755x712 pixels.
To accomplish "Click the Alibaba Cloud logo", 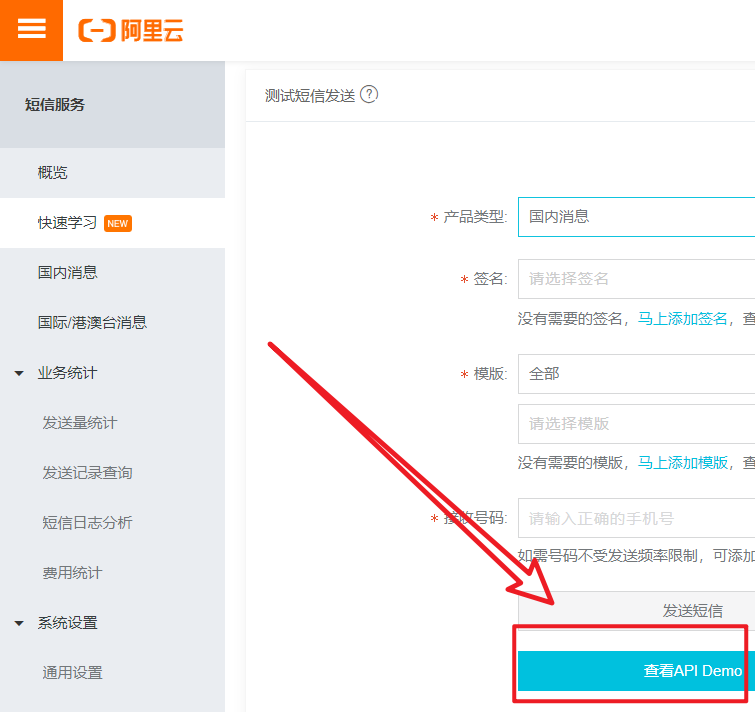I will click(131, 30).
